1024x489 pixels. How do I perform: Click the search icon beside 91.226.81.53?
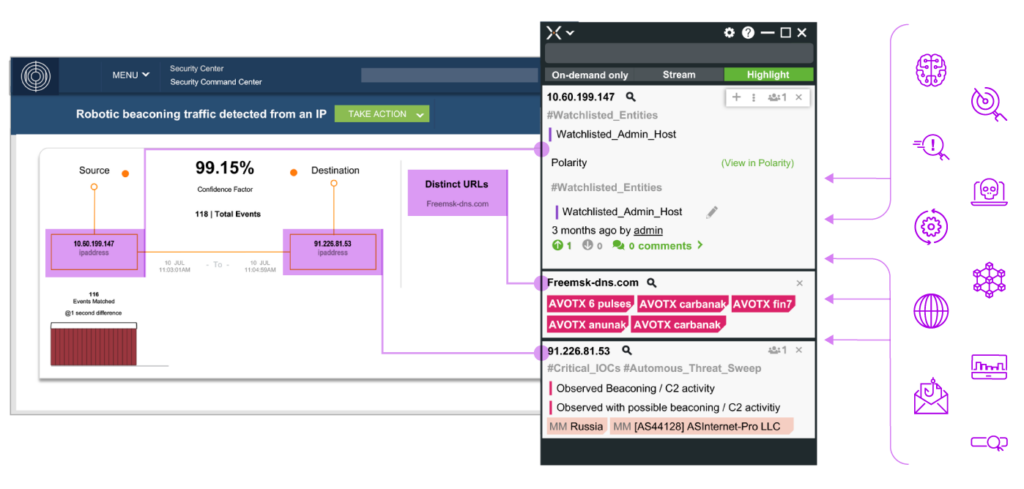coord(627,351)
